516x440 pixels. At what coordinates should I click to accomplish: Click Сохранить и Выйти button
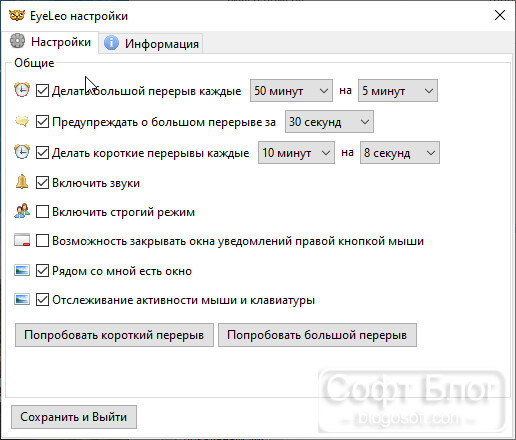[74, 417]
